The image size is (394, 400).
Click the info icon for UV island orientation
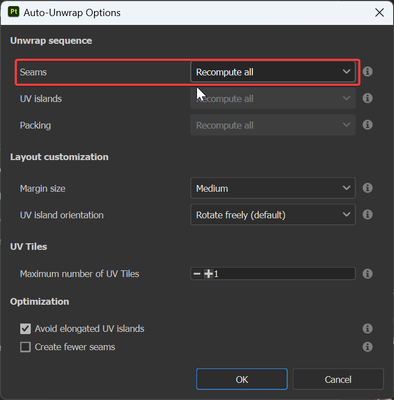pos(367,214)
